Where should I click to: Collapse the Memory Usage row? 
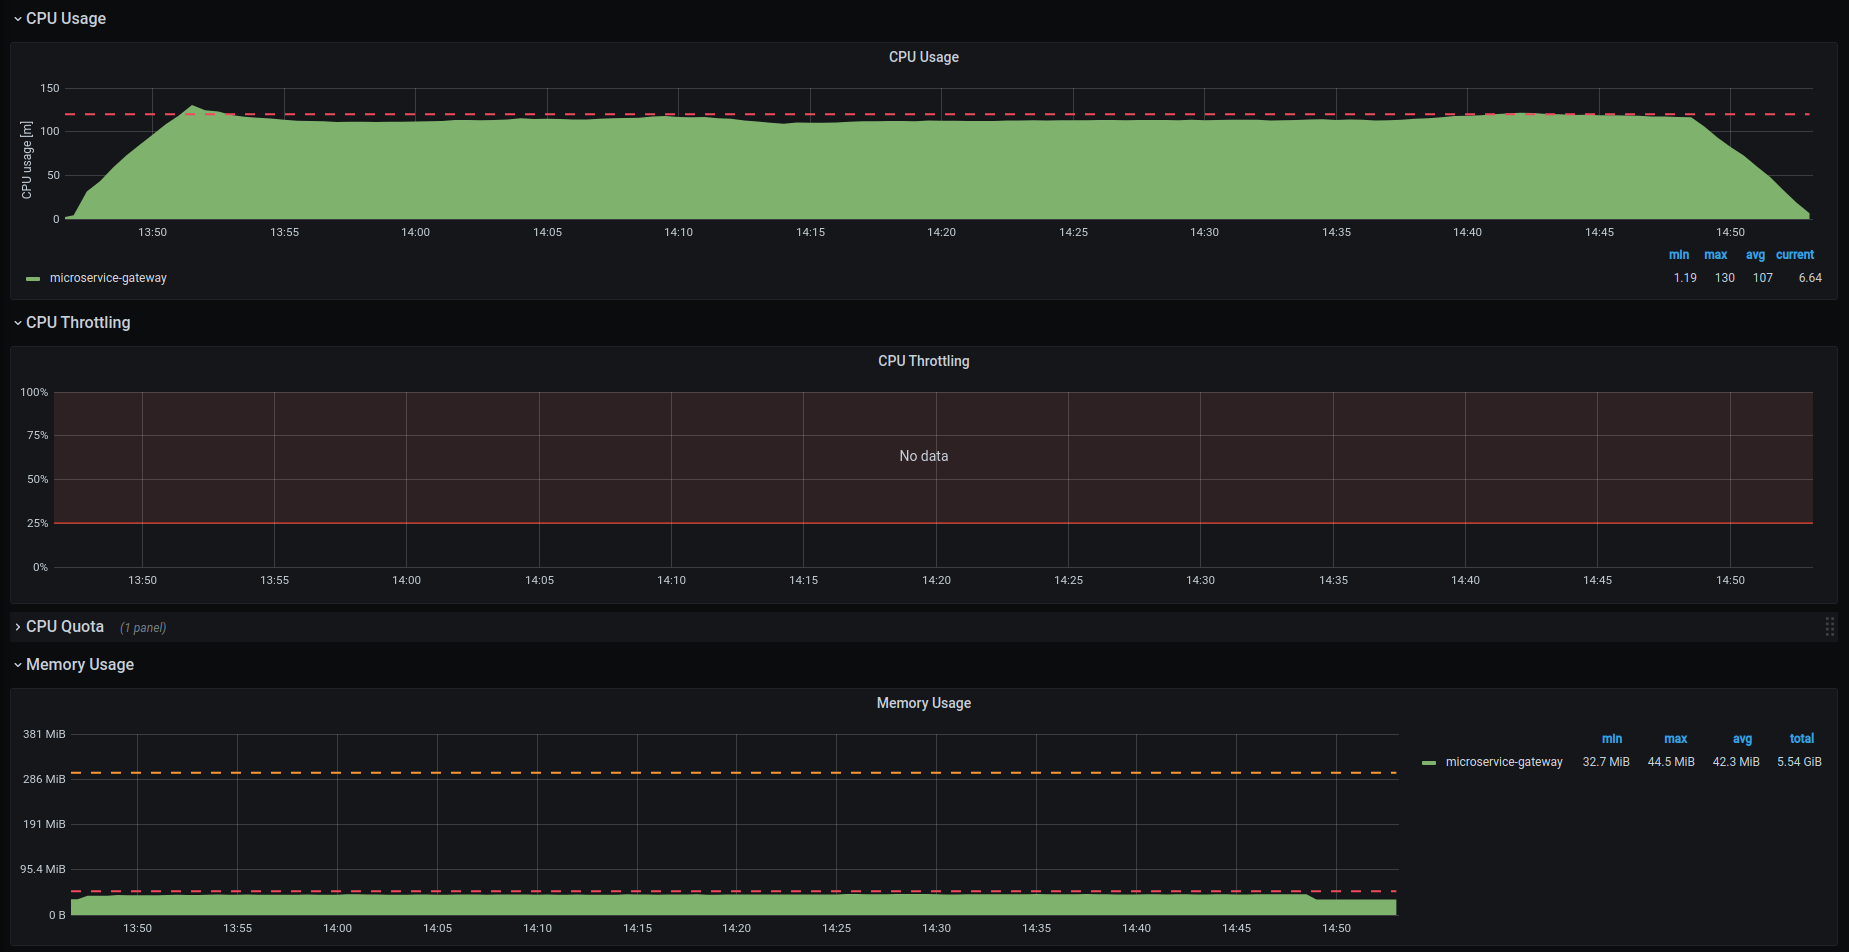click(79, 664)
